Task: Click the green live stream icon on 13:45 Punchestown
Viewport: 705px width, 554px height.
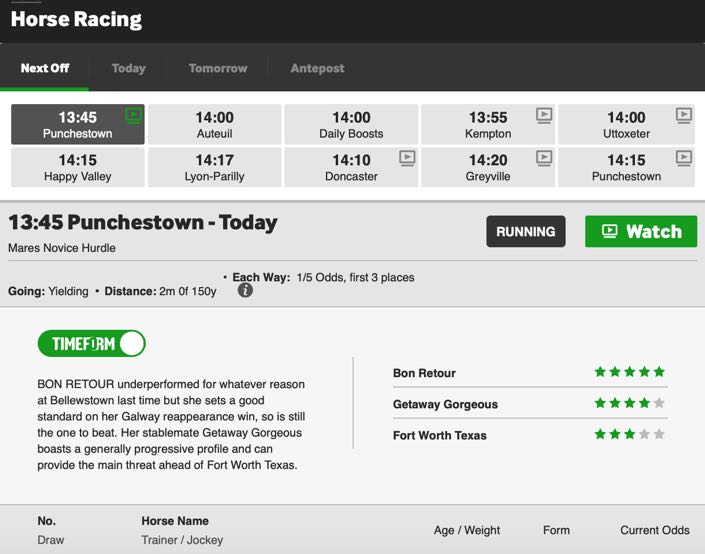Action: (x=134, y=116)
